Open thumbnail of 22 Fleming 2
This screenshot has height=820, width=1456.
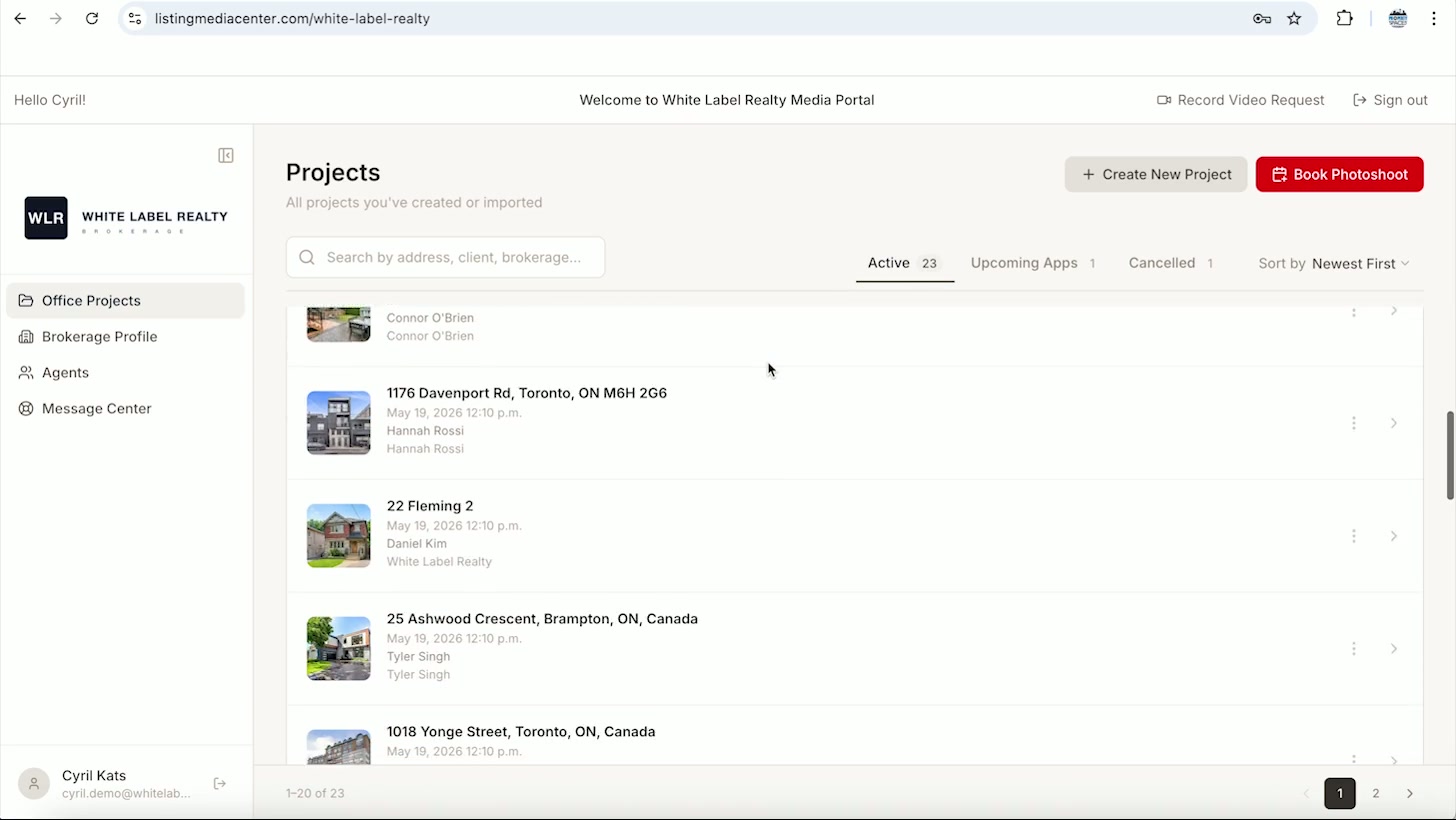click(338, 536)
